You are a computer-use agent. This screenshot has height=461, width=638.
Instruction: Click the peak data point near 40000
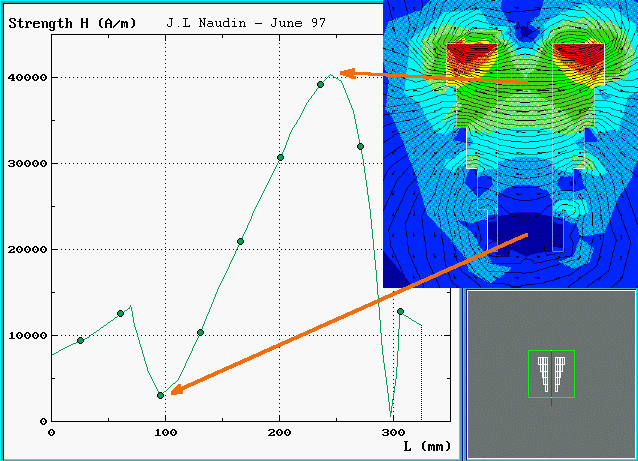(320, 84)
